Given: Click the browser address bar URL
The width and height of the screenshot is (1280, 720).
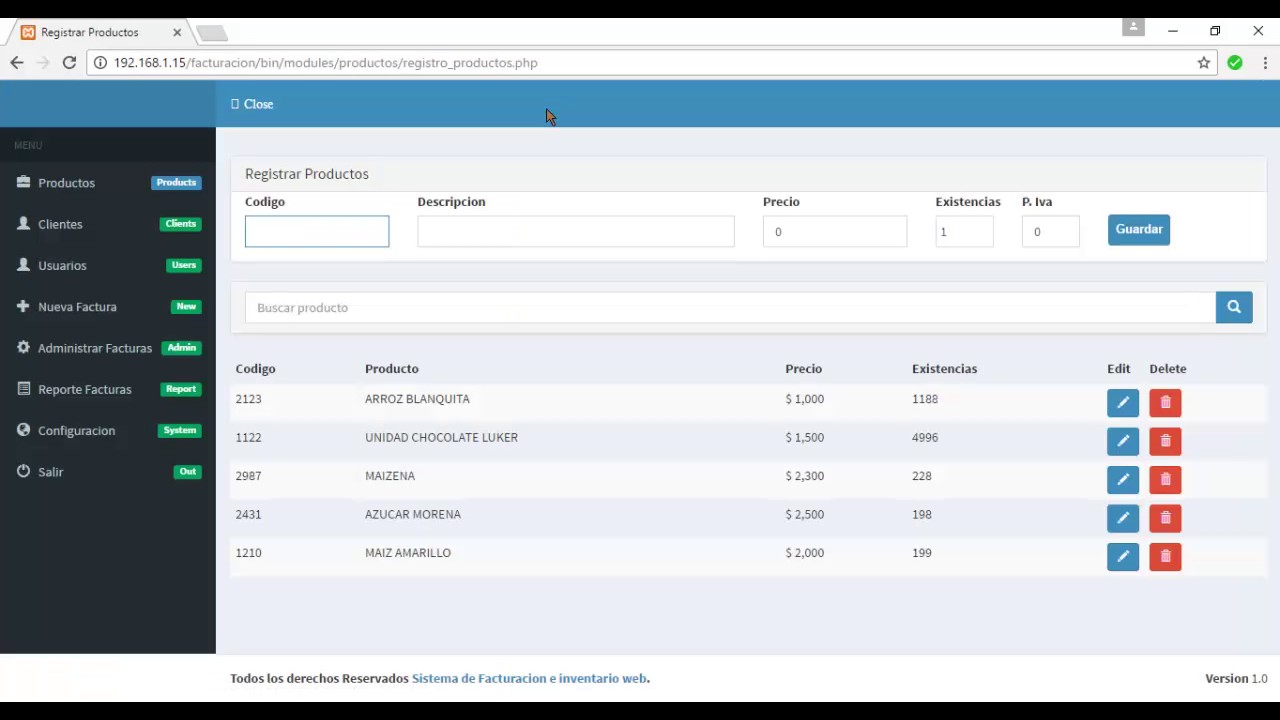Looking at the screenshot, I should pos(325,63).
